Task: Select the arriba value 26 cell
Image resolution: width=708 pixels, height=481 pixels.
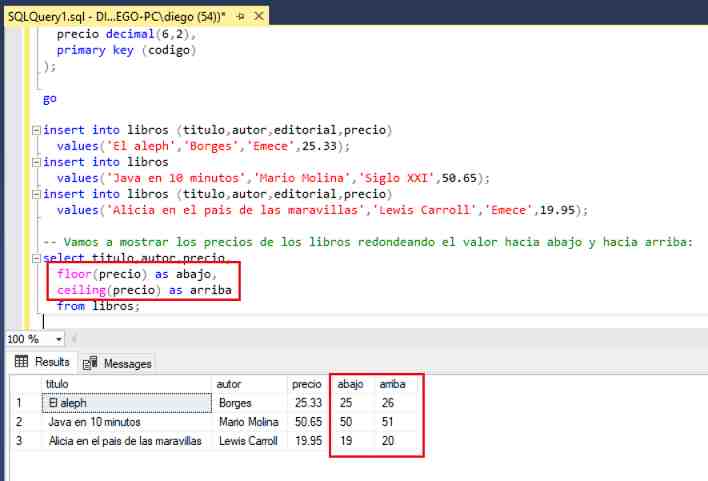Action: click(x=396, y=403)
